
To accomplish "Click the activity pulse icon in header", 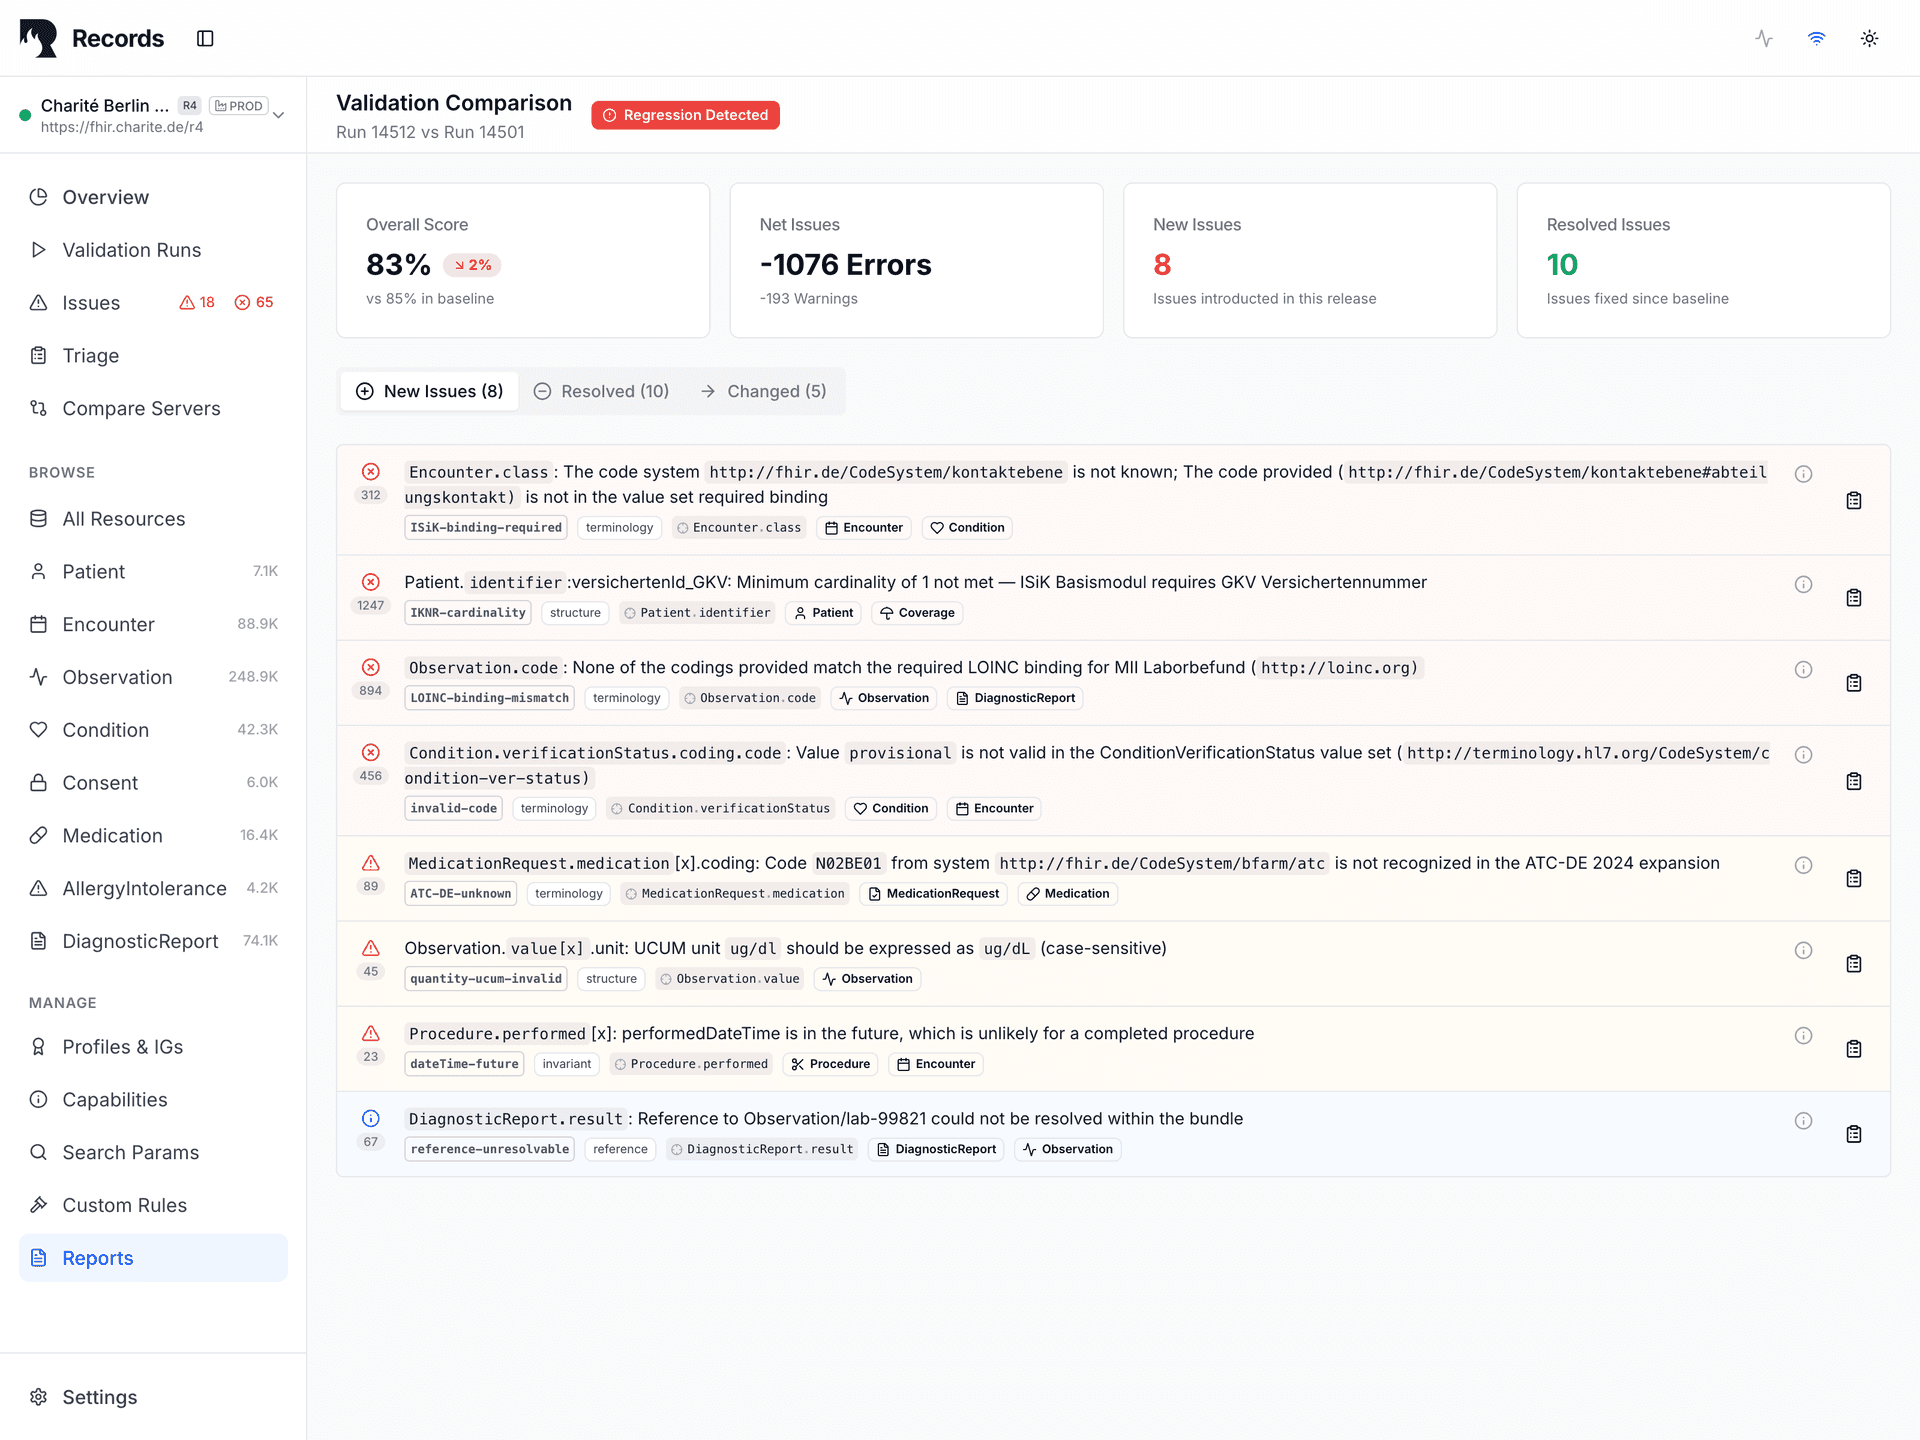I will click(x=1764, y=38).
